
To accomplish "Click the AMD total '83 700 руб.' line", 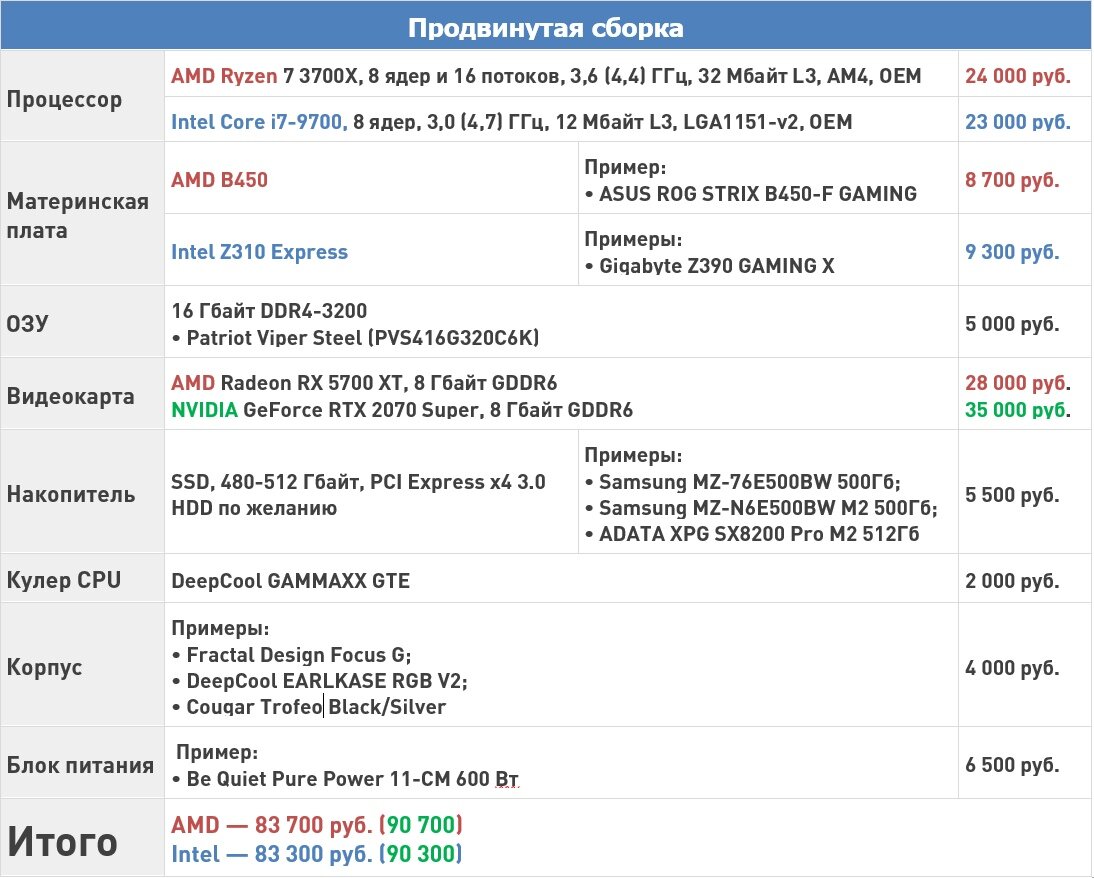I will pyautogui.click(x=317, y=825).
